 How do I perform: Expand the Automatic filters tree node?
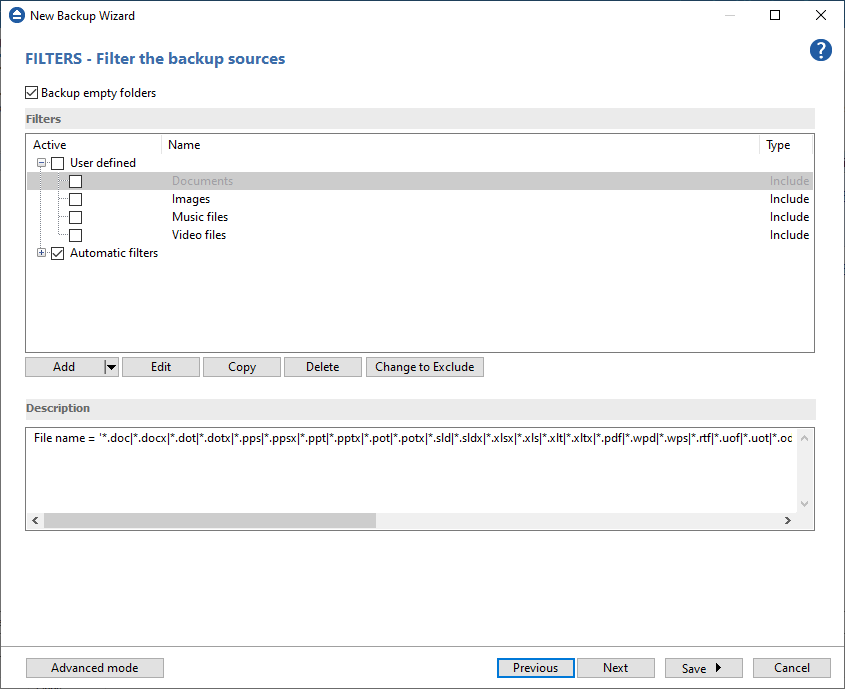click(x=41, y=253)
